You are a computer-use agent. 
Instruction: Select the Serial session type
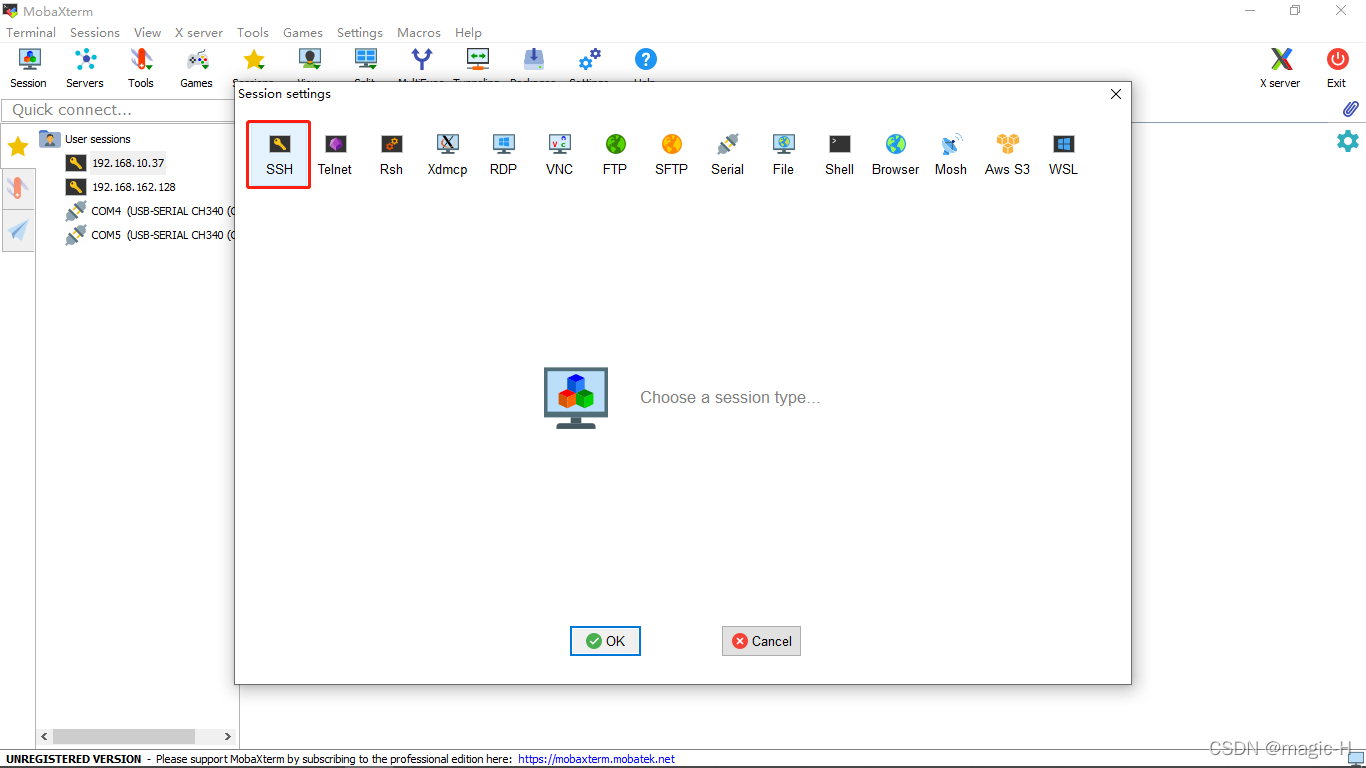click(727, 155)
